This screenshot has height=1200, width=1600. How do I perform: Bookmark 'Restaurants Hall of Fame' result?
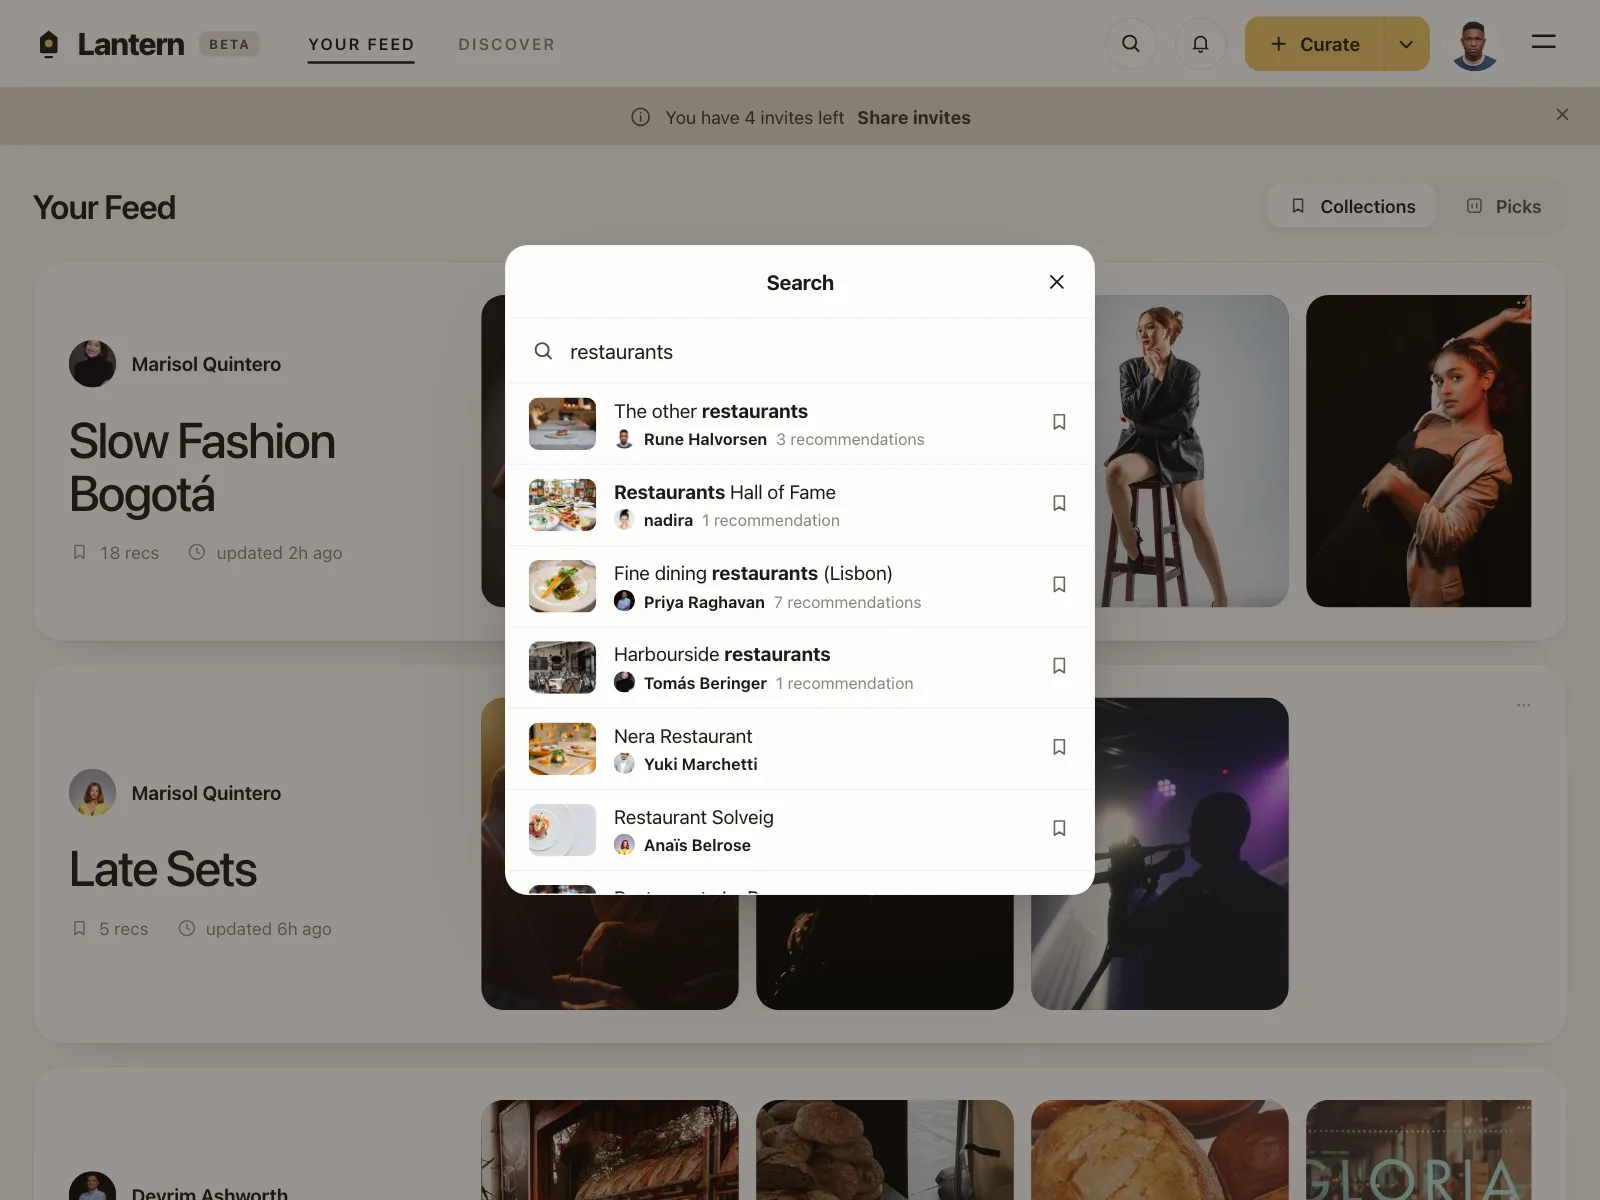[x=1059, y=503]
